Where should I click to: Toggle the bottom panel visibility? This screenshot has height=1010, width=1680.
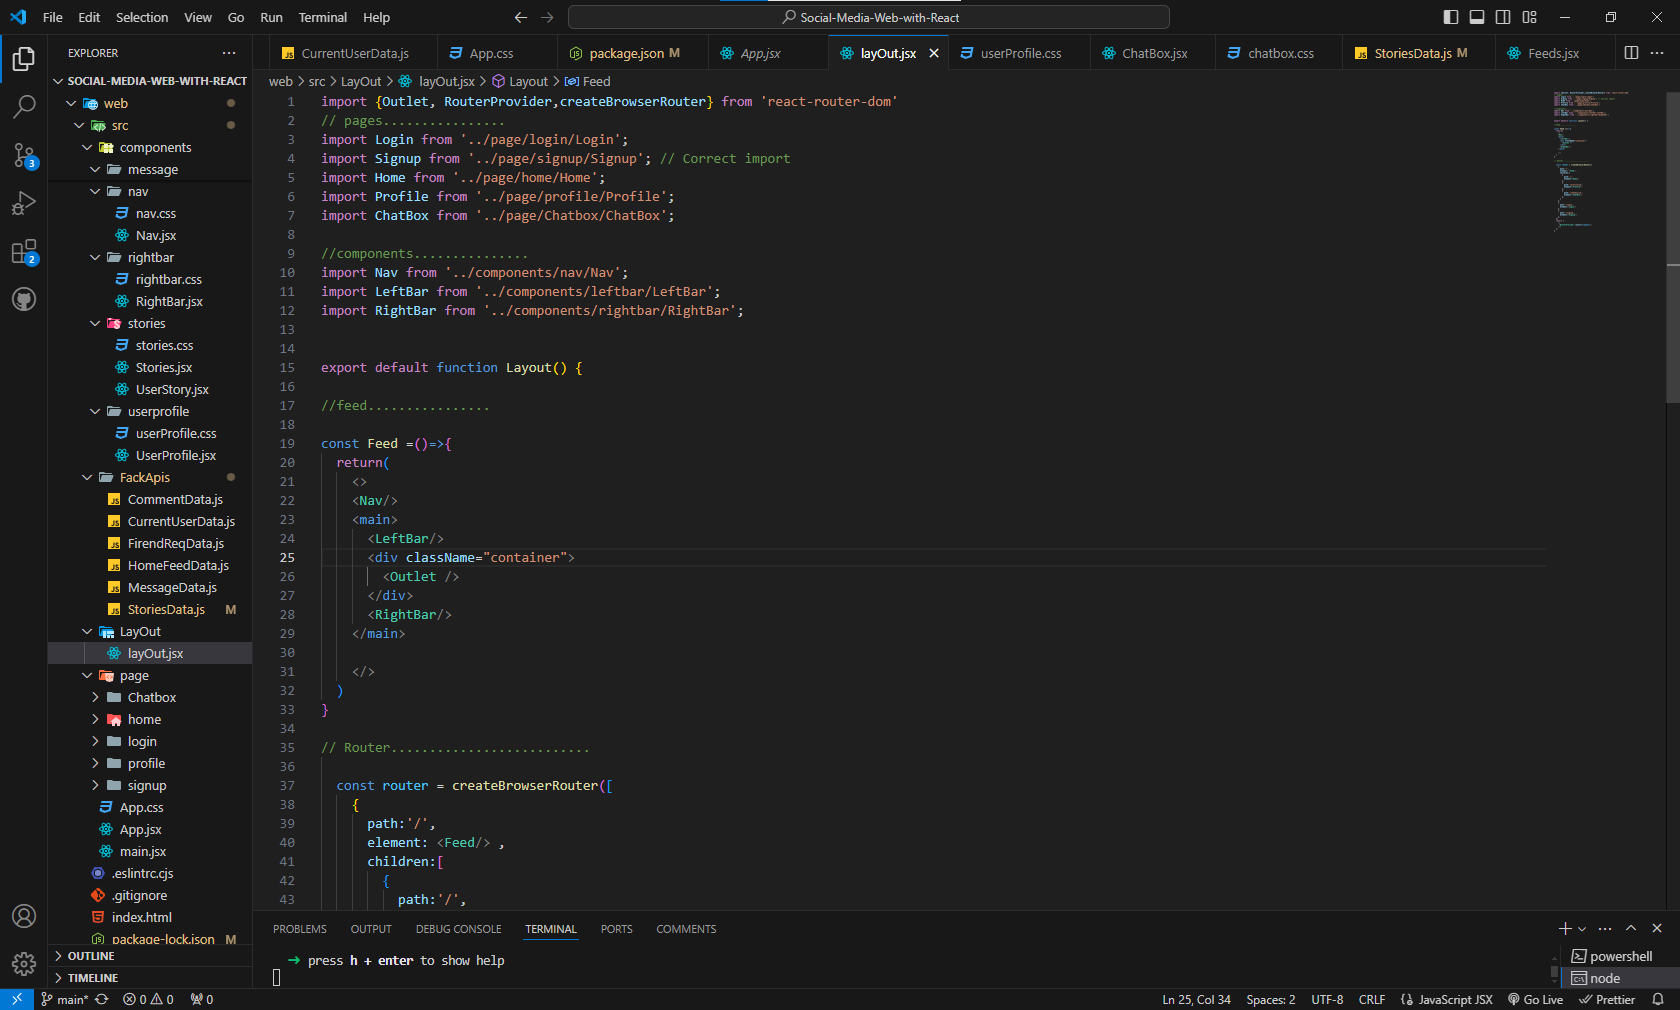(x=1477, y=17)
